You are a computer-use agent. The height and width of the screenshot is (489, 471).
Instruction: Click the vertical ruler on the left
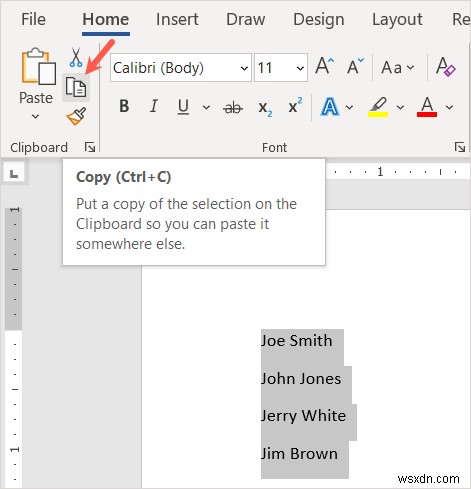(x=14, y=347)
